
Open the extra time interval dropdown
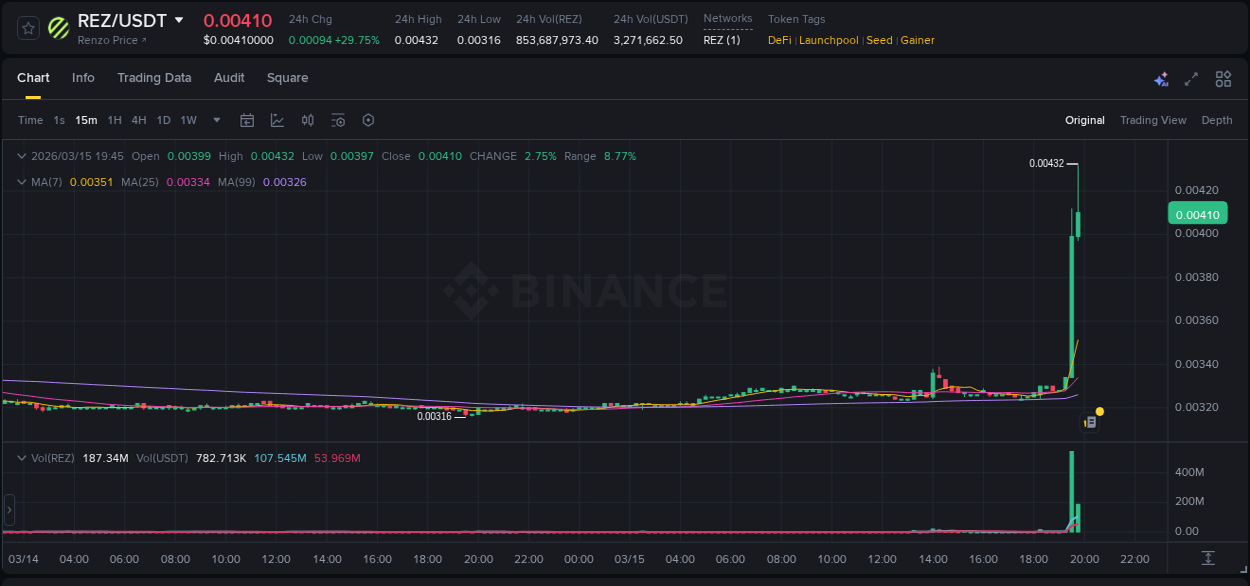(216, 120)
